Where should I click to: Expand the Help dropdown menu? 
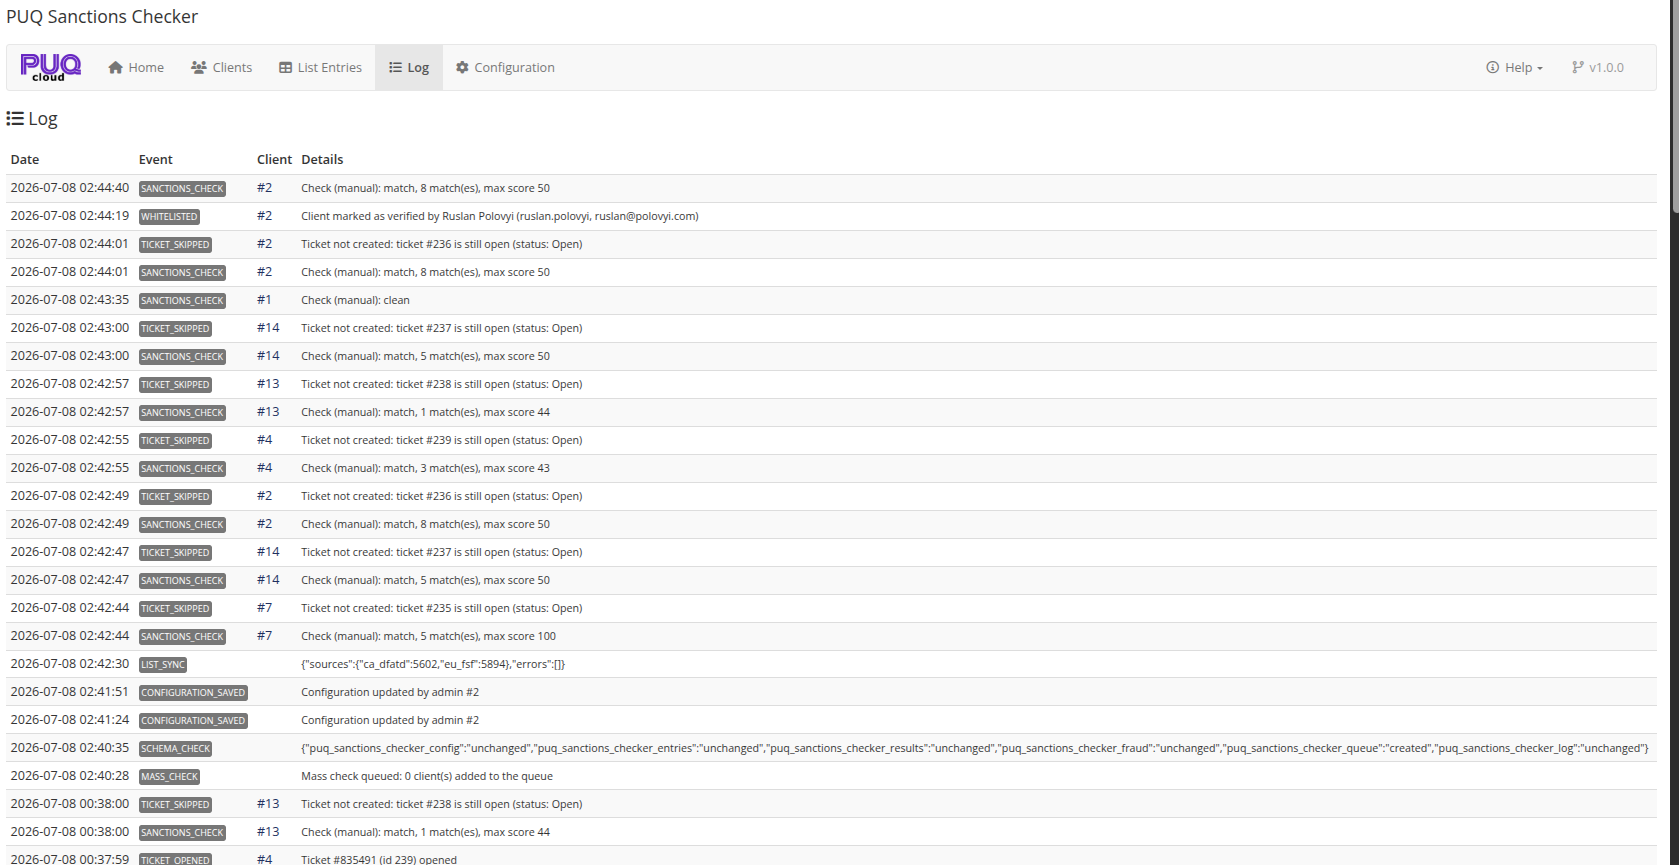(1515, 67)
